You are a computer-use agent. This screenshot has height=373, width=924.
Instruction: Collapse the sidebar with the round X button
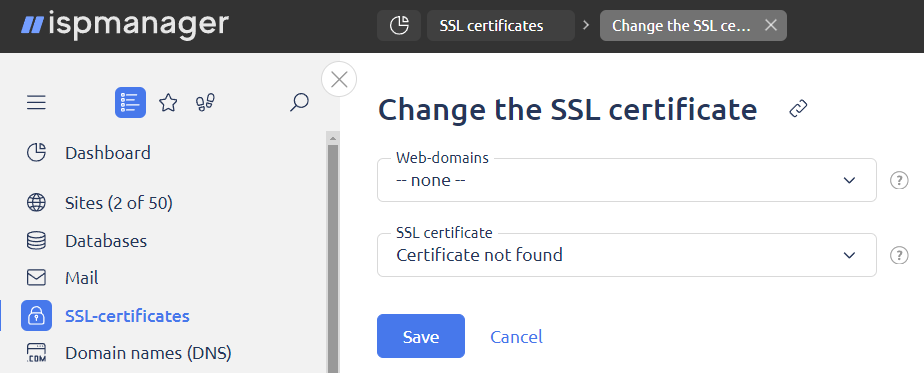coord(339,79)
